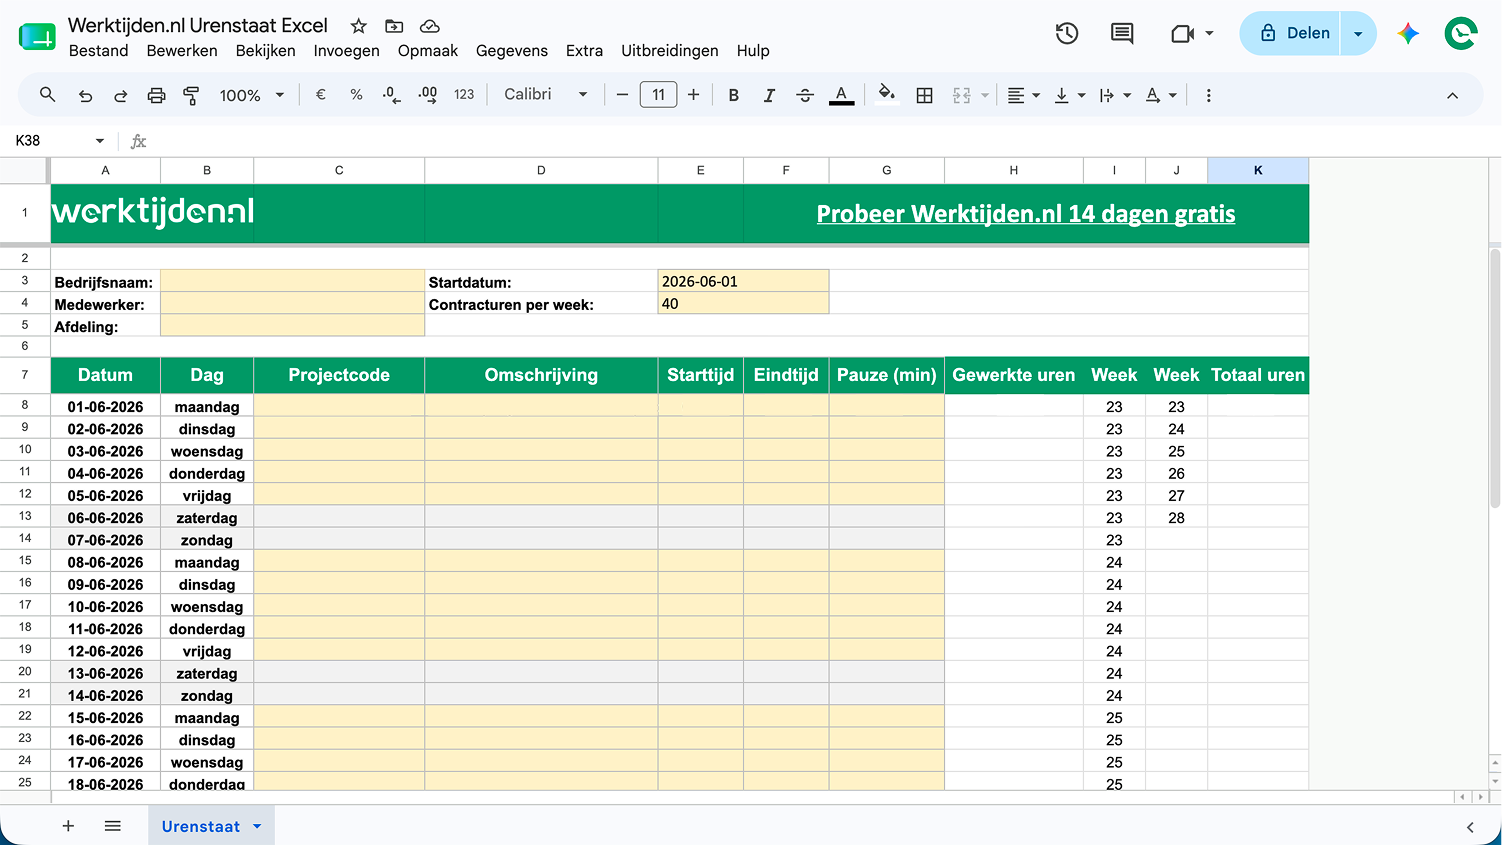This screenshot has width=1502, height=846.
Task: Star the Werktijden.nl Urenstaat Excel document
Action: coord(358,26)
